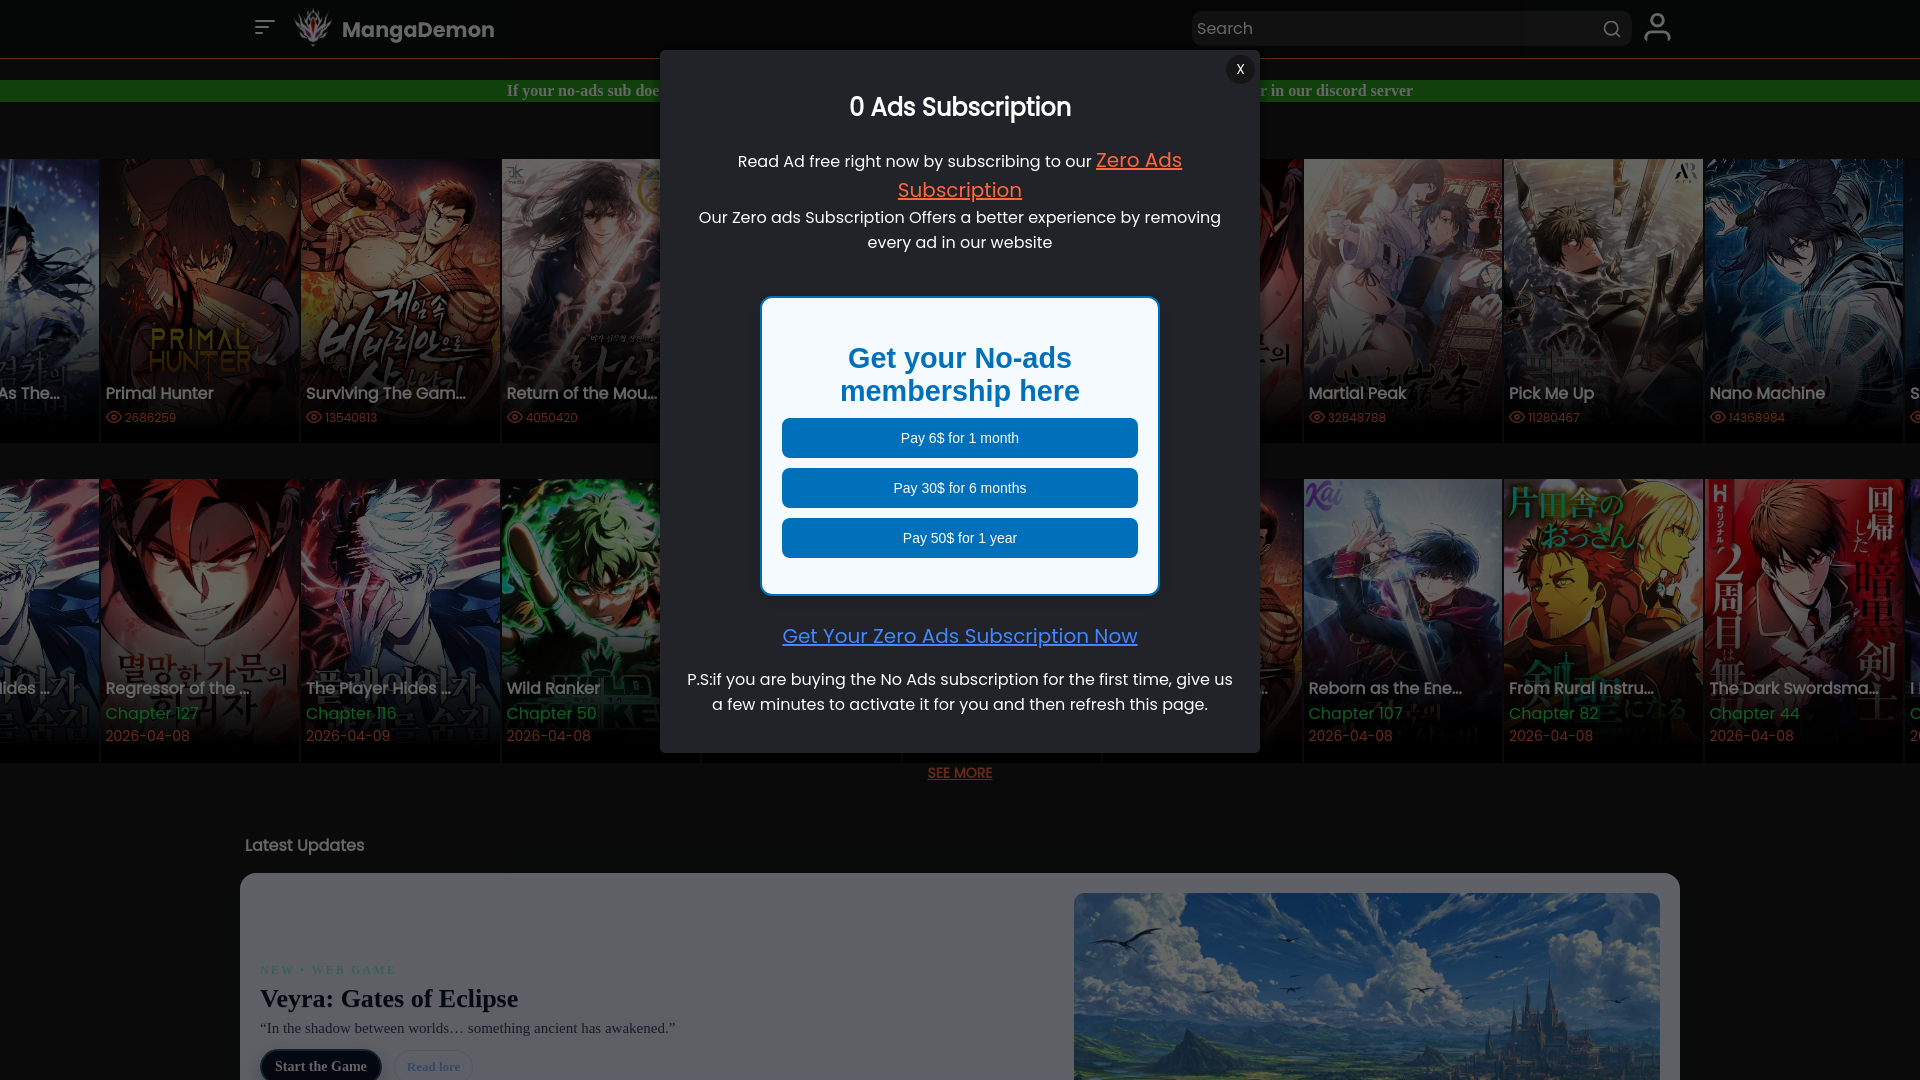Click the MangaDemon logo emblem
The height and width of the screenshot is (1080, 1920).
(313, 28)
